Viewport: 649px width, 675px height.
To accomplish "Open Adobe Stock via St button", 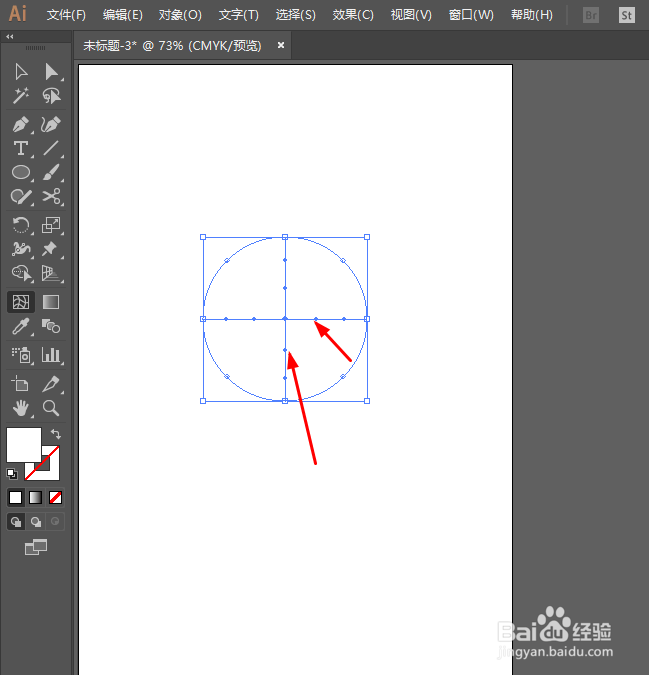I will [x=627, y=15].
